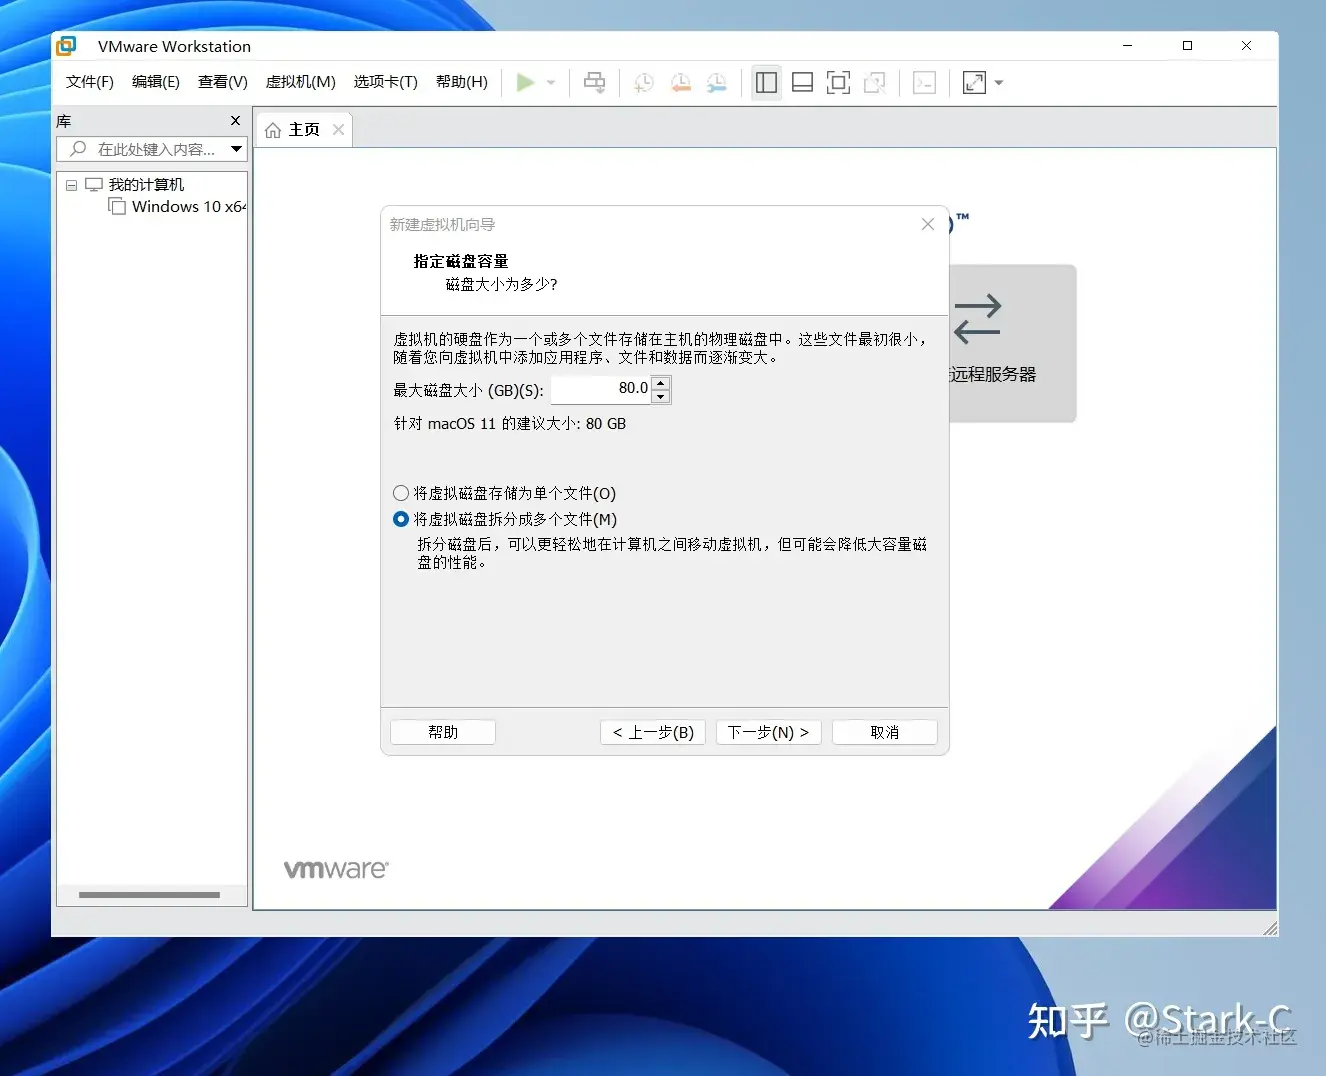Open the 虚拟机(M) menu
1326x1076 pixels.
[300, 82]
